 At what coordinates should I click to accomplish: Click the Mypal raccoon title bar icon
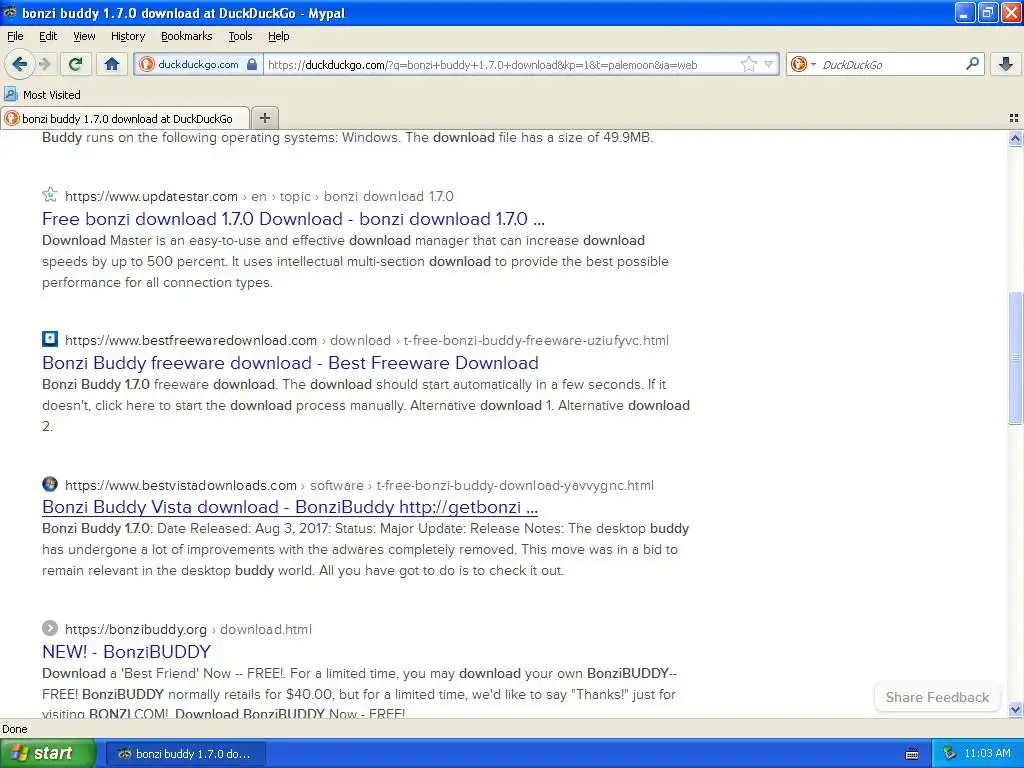click(9, 12)
